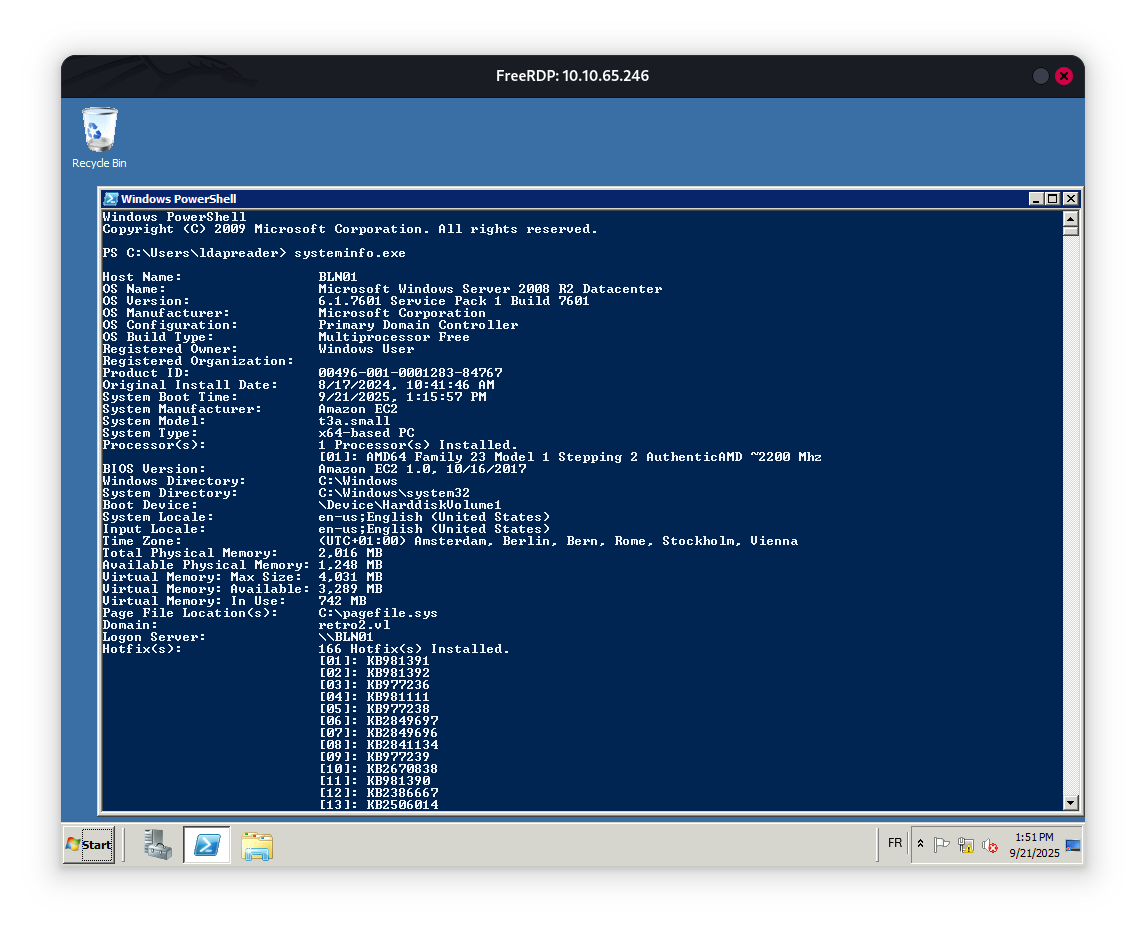Click the muted volume speaker tray icon

(990, 845)
